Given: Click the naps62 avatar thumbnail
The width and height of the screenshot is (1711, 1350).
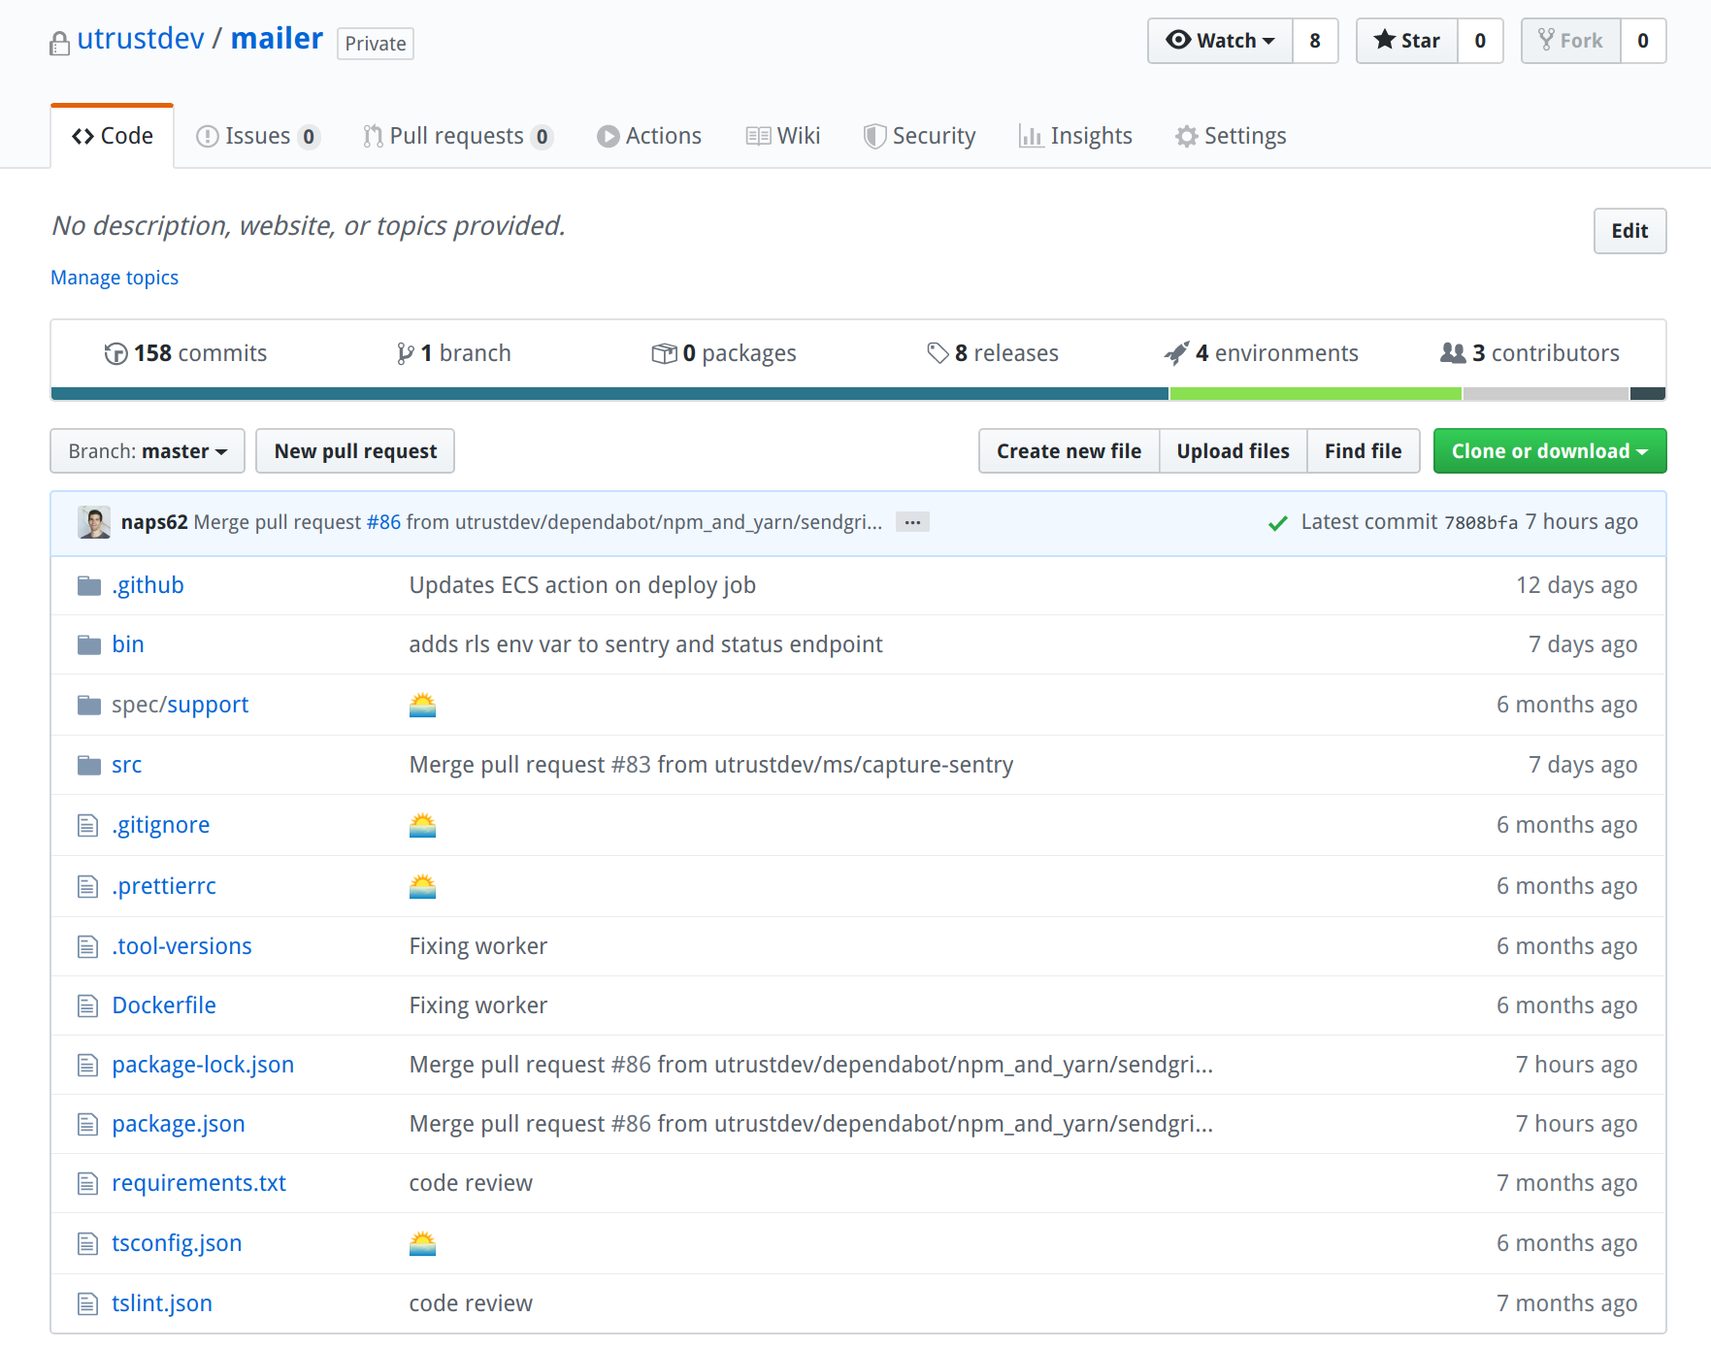Looking at the screenshot, I should click(94, 522).
